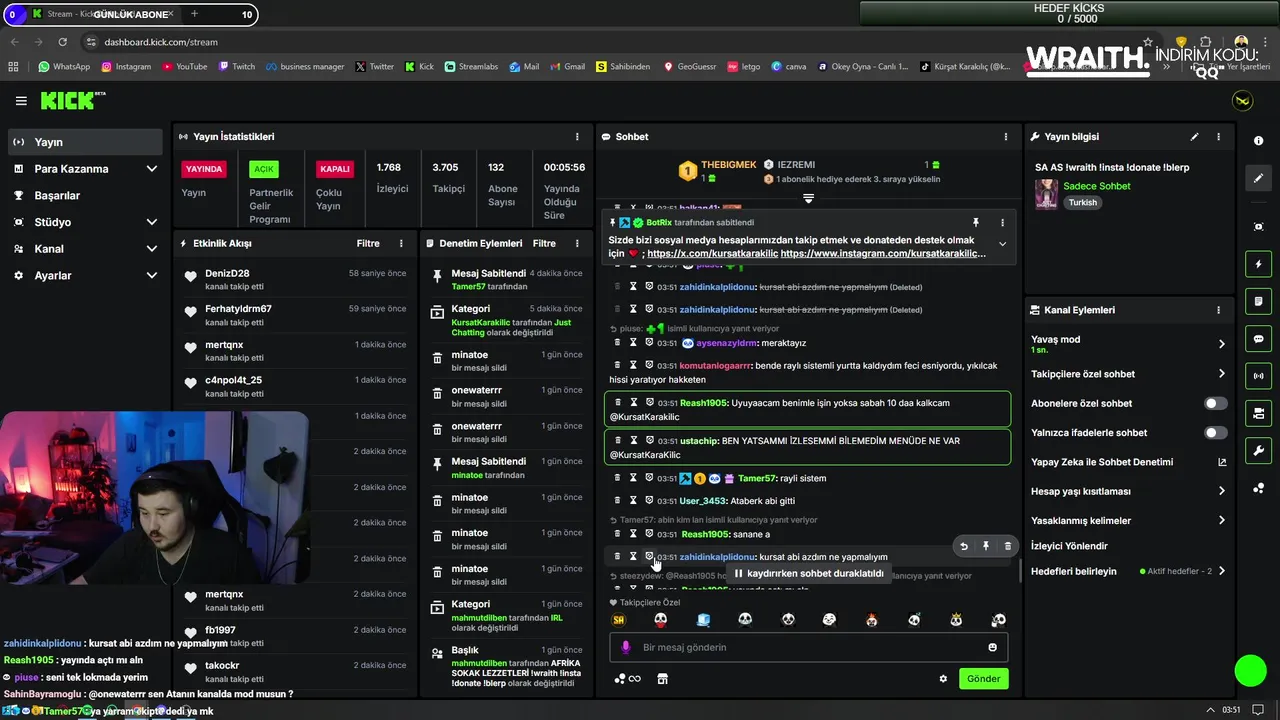
Task: Toggle the broadcast signal widget in right sidebar
Action: click(1258, 376)
